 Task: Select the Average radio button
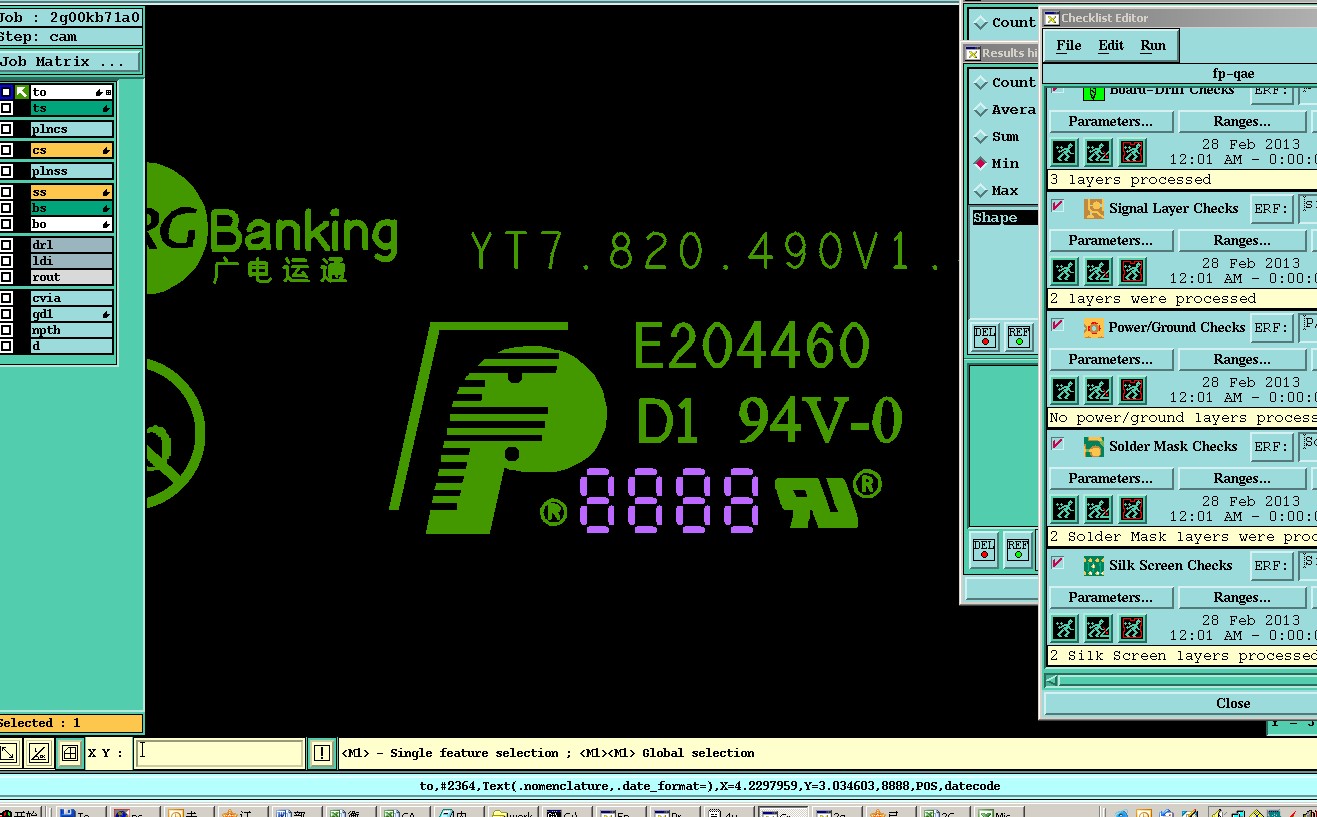click(x=981, y=109)
